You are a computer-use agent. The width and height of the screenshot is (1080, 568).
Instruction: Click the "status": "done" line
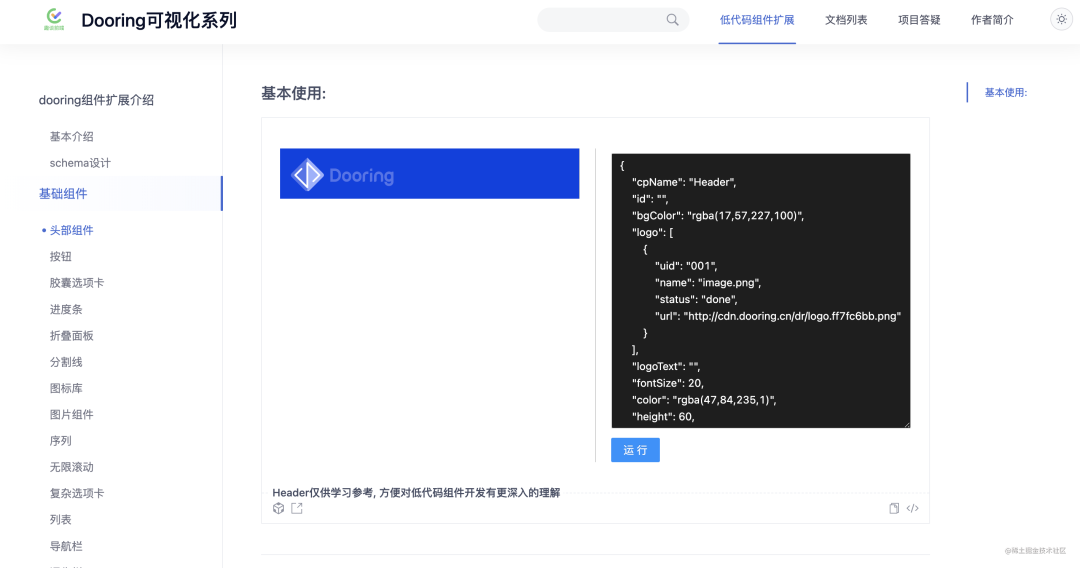(696, 299)
